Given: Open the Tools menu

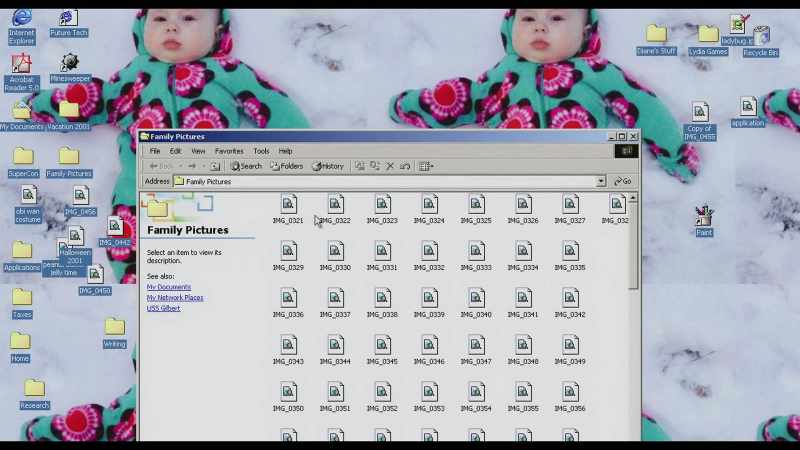Looking at the screenshot, I should [x=261, y=151].
